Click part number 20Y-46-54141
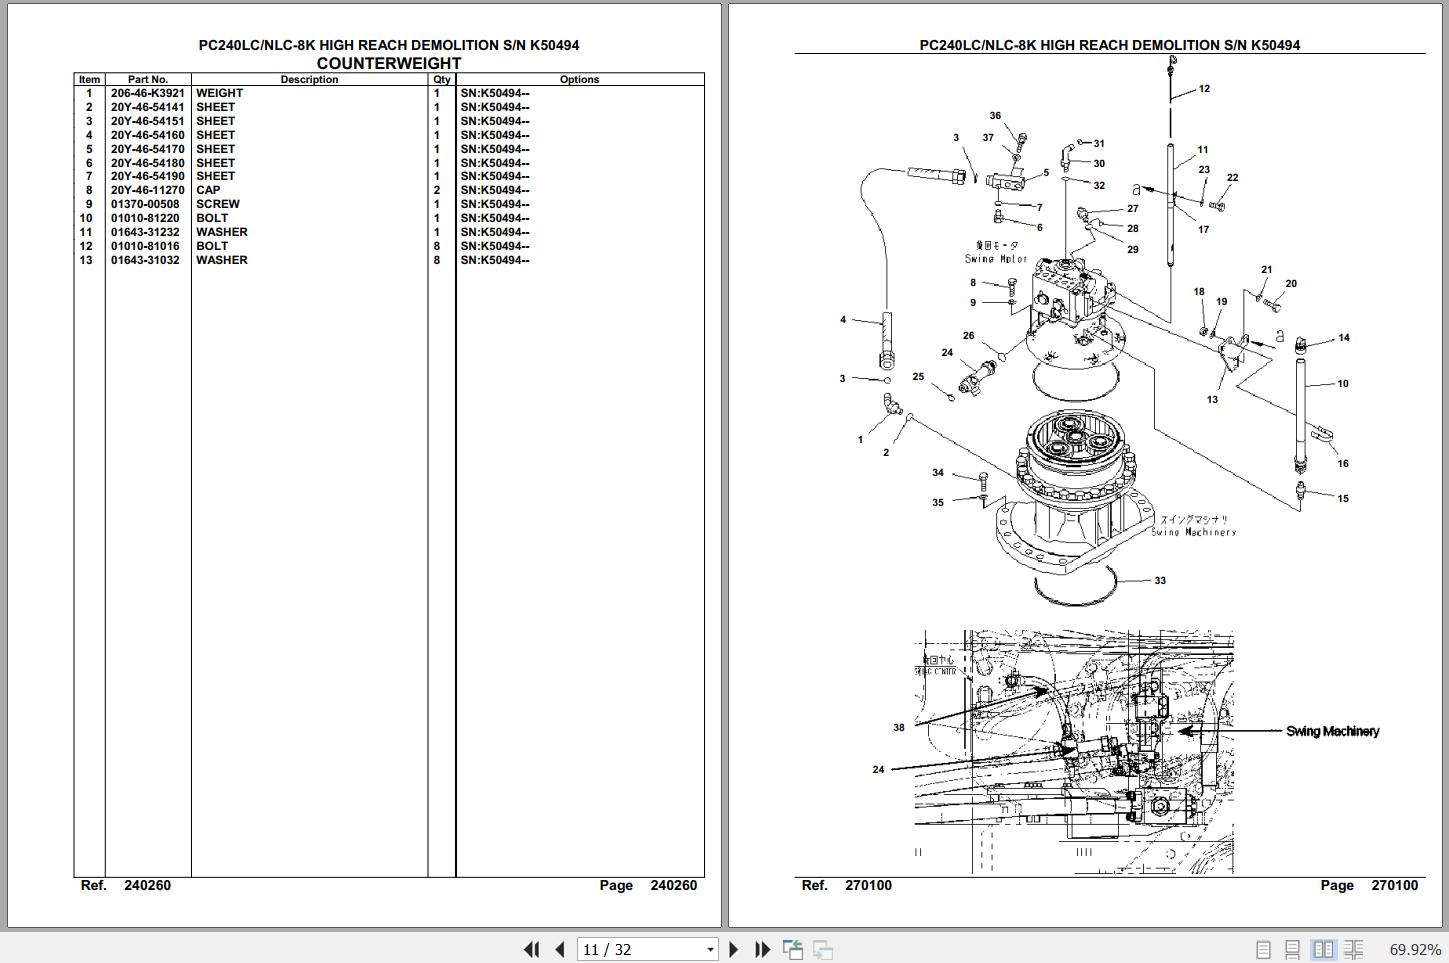 point(148,107)
